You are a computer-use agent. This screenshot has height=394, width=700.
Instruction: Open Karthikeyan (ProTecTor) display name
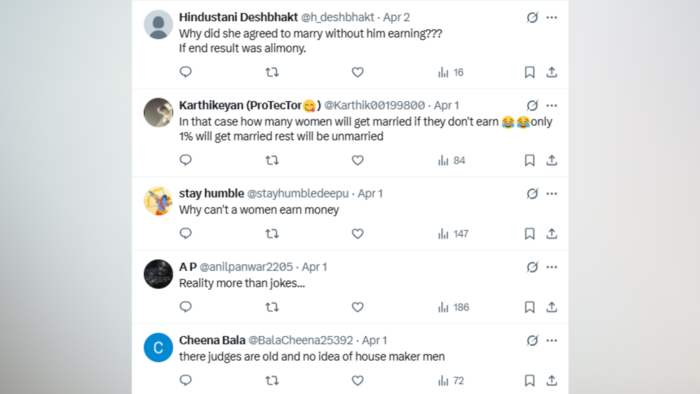(250, 105)
